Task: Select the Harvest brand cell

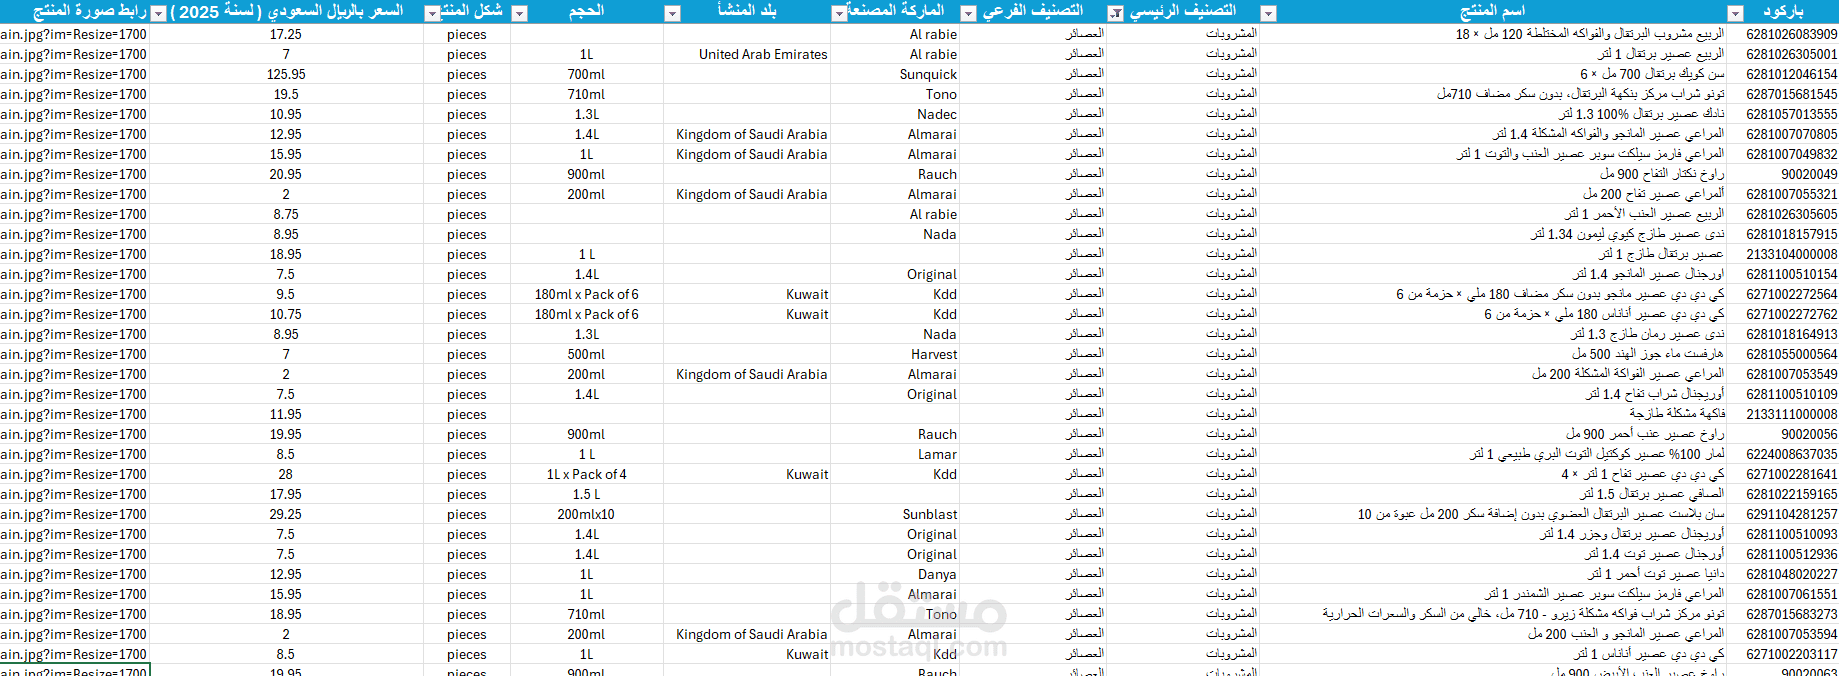Action: [895, 354]
